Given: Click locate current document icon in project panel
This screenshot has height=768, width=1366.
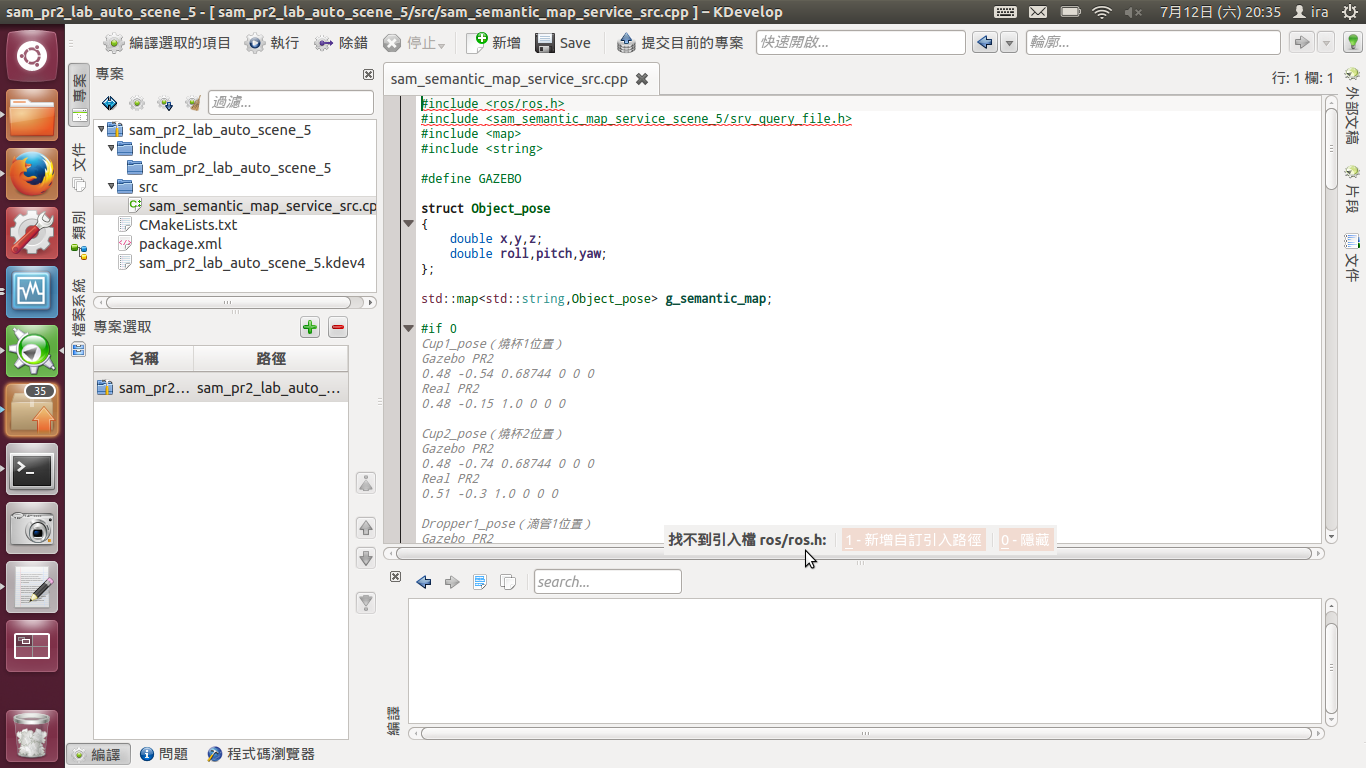Looking at the screenshot, I should point(109,103).
